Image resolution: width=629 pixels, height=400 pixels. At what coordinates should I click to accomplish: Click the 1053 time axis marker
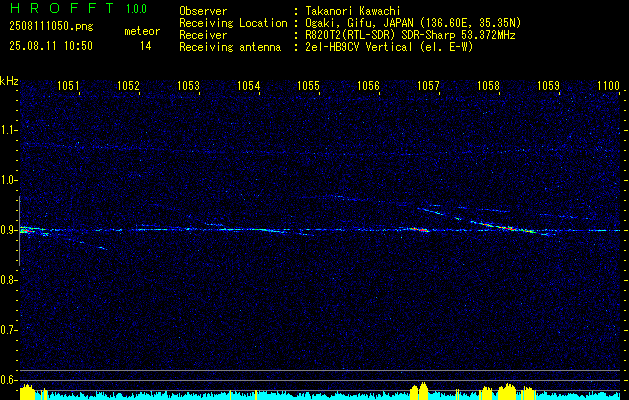(x=188, y=85)
